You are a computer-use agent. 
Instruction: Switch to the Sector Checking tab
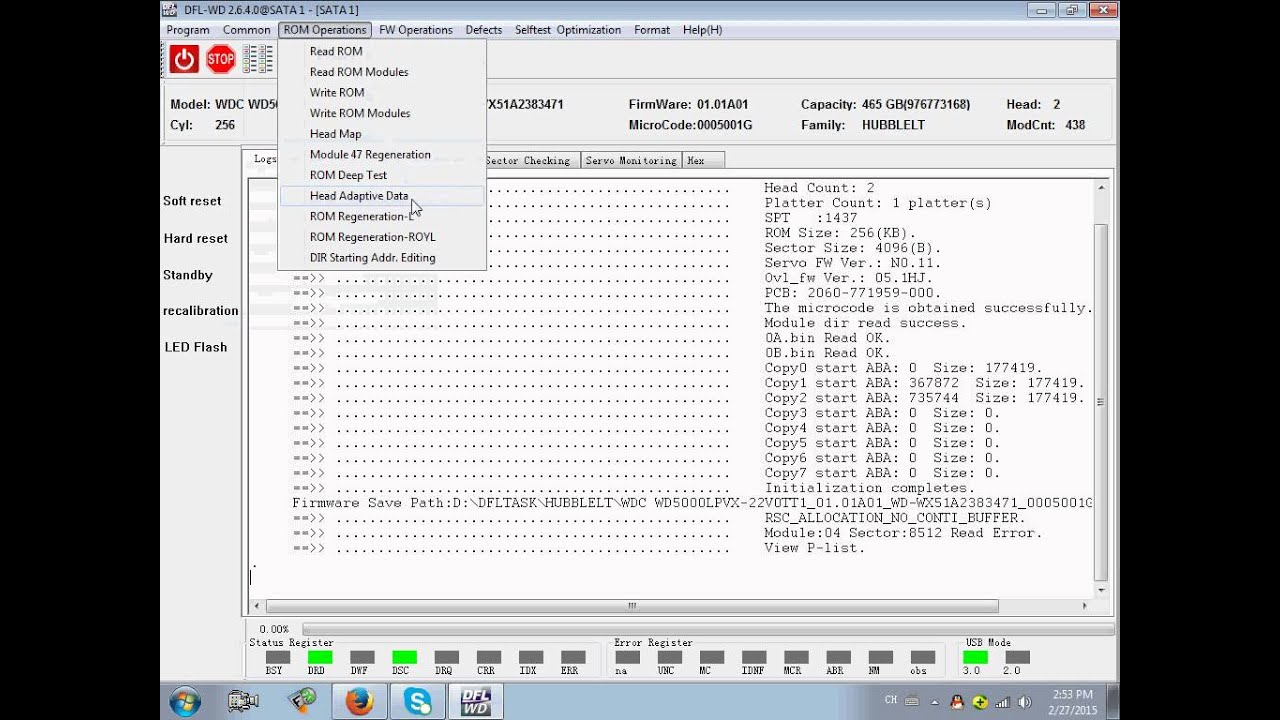click(x=528, y=160)
